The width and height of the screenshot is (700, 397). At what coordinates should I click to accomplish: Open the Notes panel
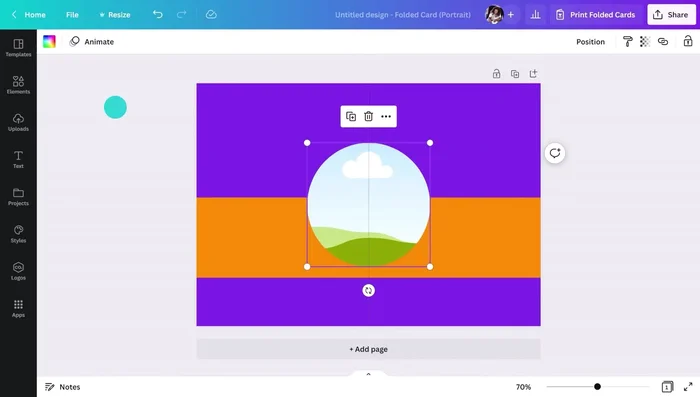tap(62, 387)
